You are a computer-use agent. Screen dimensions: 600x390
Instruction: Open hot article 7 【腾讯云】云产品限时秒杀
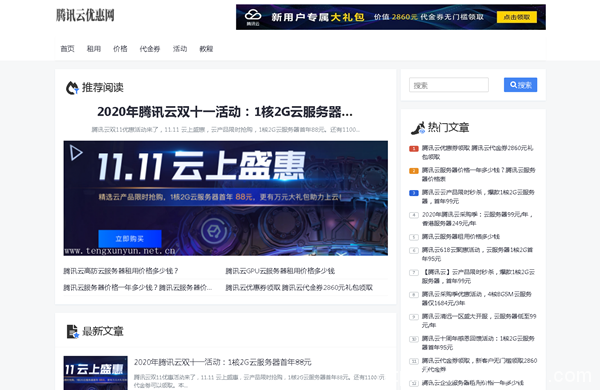click(478, 276)
